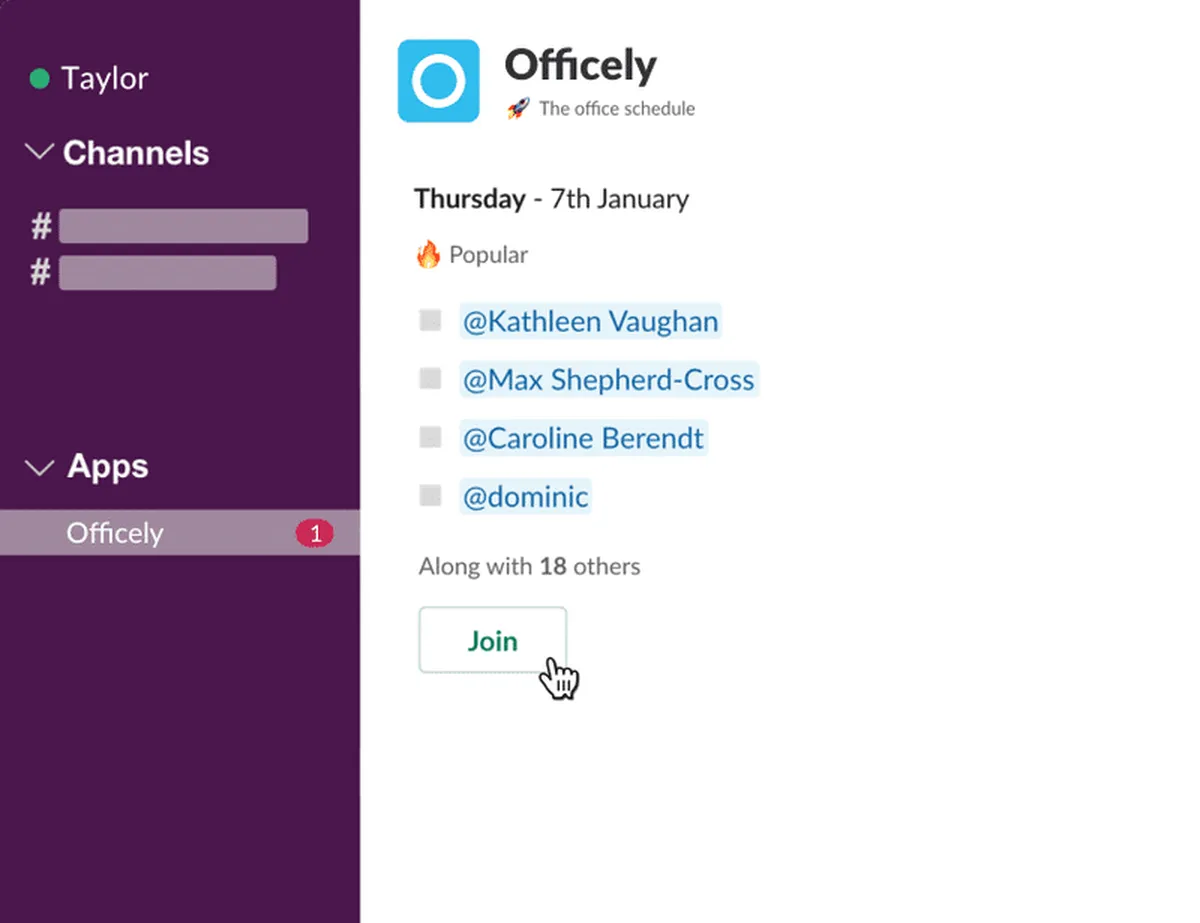Click the Officely app logo icon
The image size is (1200, 923).
coord(438,81)
